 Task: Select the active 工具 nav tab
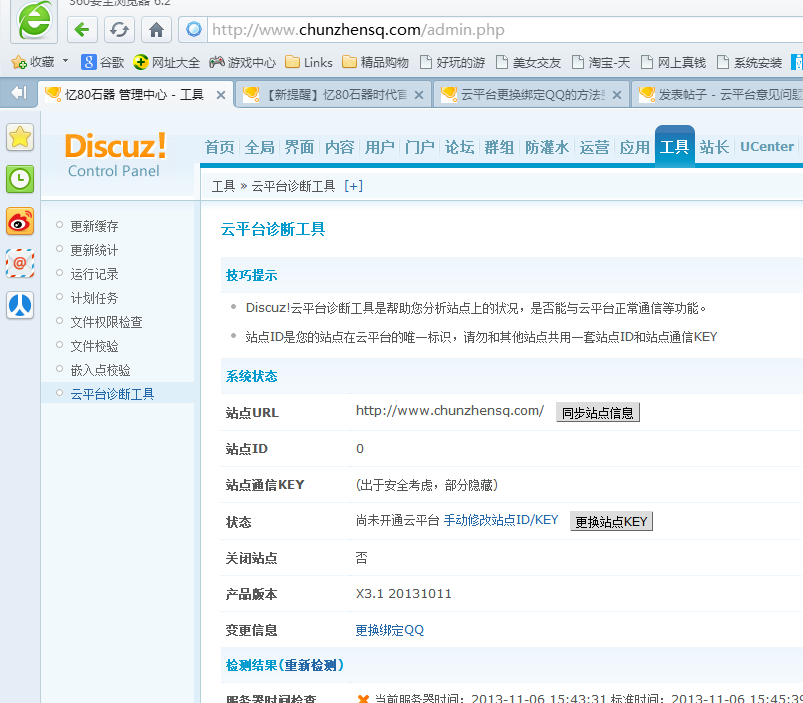coord(674,146)
